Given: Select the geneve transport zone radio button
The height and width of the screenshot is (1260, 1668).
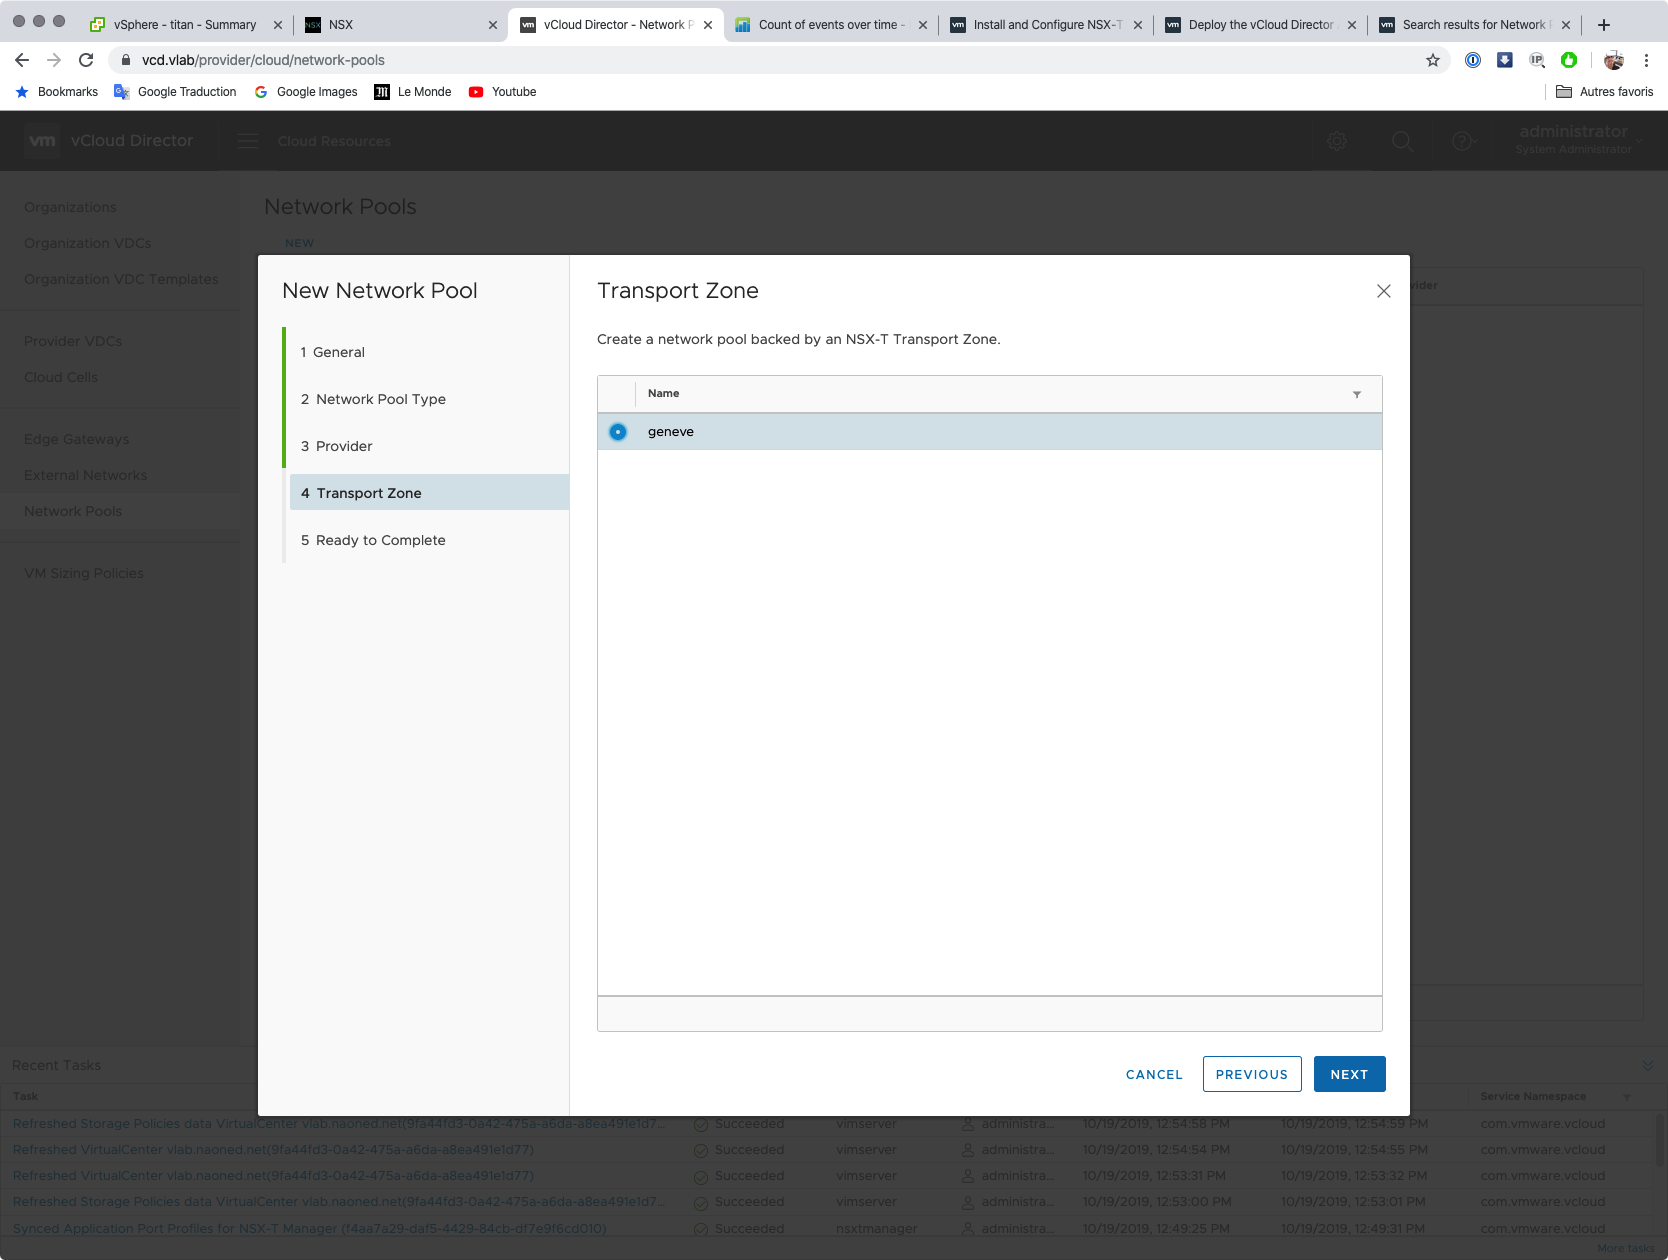Looking at the screenshot, I should coord(618,432).
